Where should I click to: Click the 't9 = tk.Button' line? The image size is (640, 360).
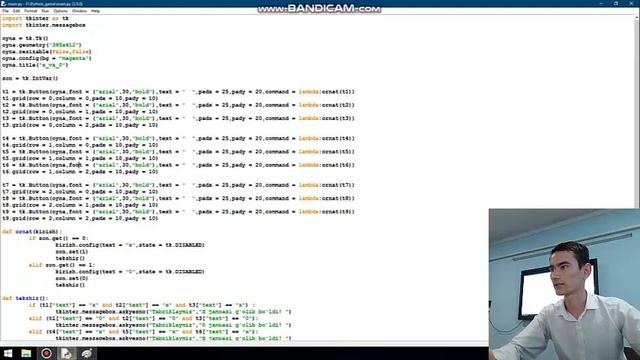point(178,212)
